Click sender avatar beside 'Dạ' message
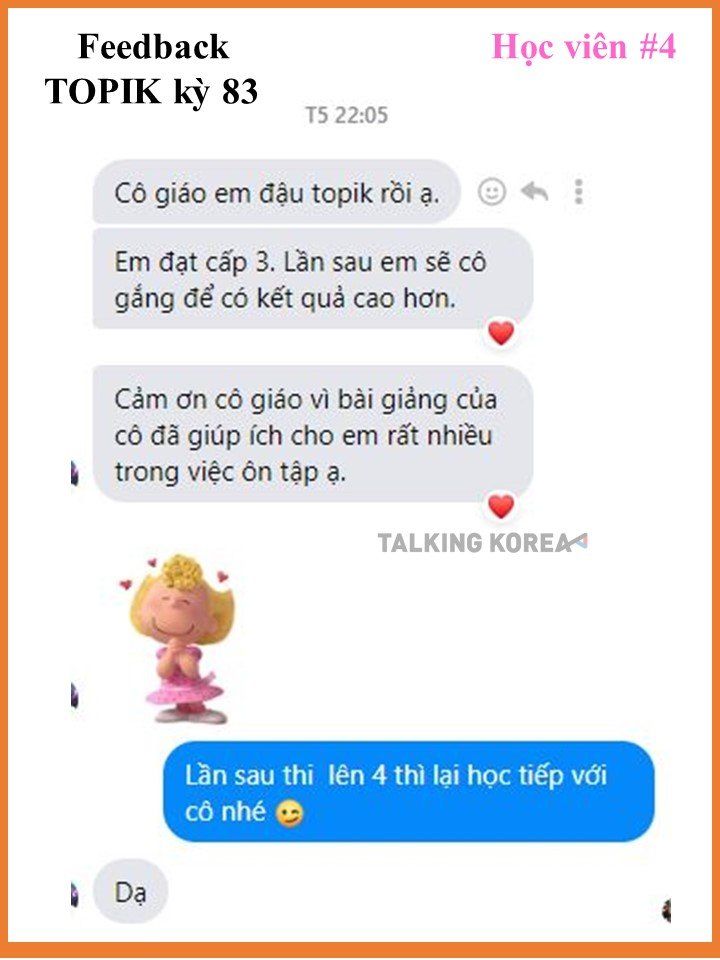This screenshot has width=720, height=960. pyautogui.click(x=75, y=894)
